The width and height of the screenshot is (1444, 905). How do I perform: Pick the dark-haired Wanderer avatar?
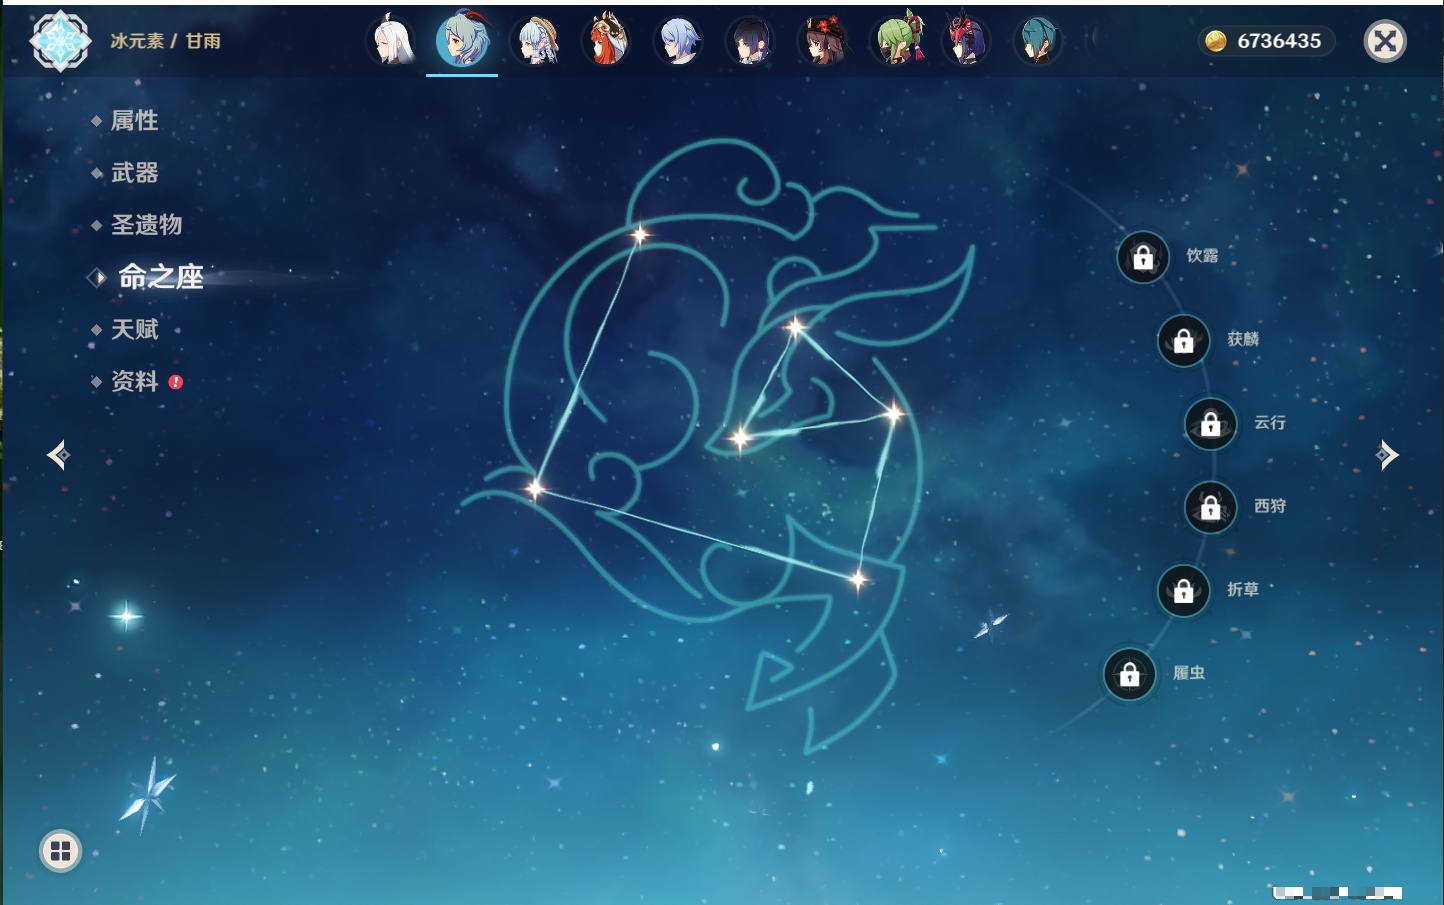point(750,41)
